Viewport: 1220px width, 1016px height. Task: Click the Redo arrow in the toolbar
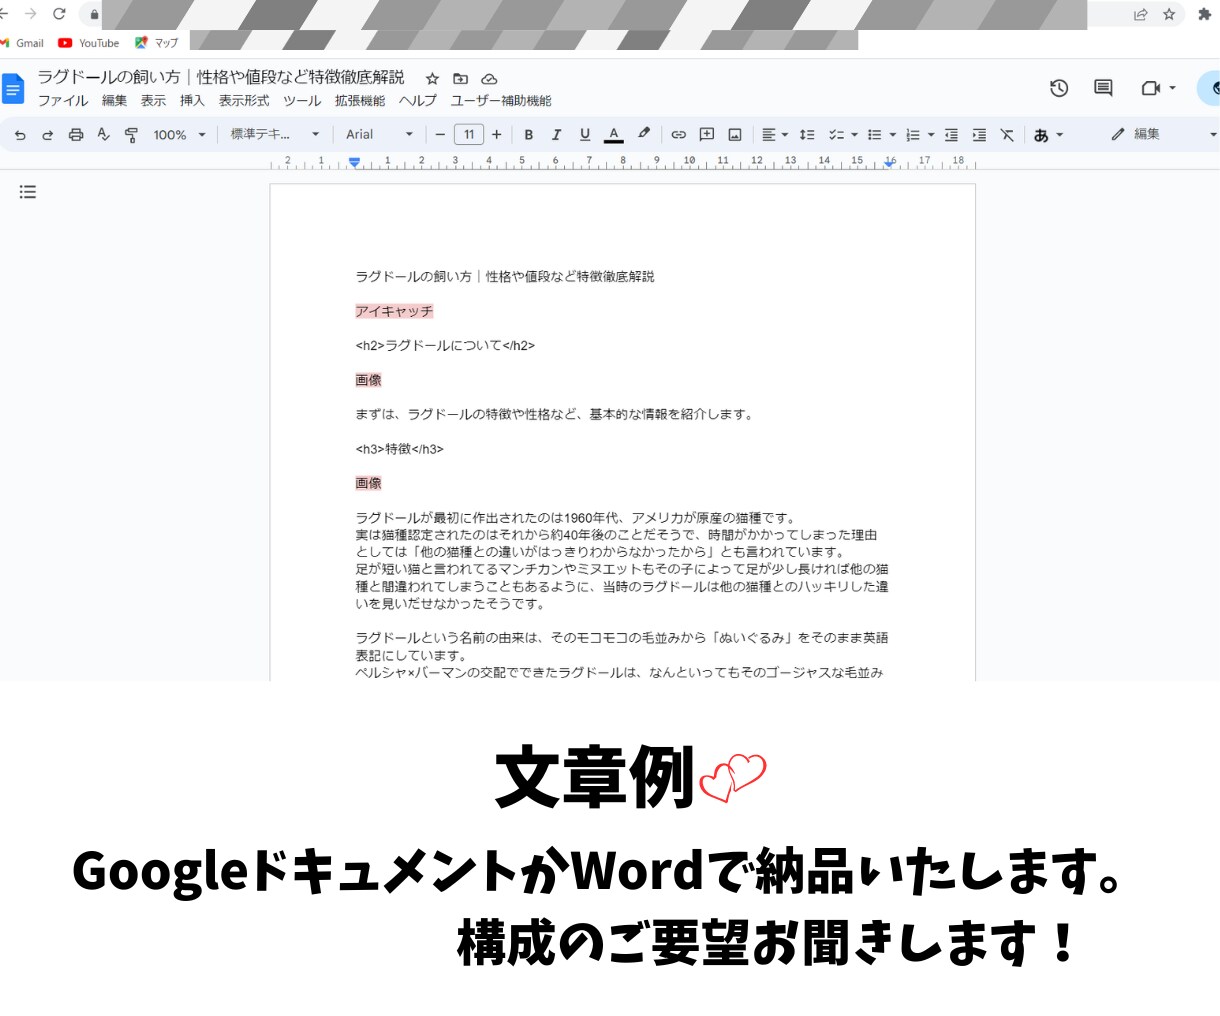tap(47, 135)
